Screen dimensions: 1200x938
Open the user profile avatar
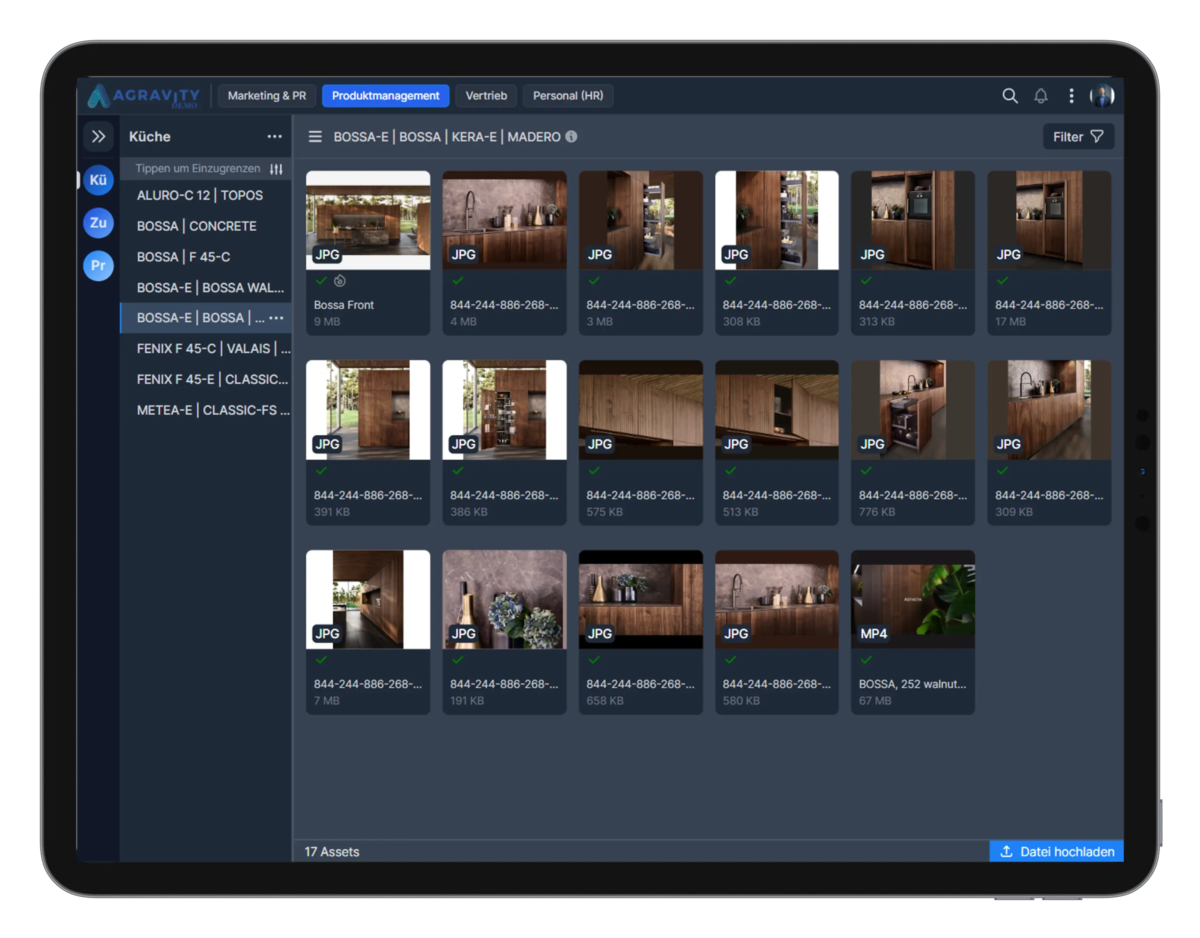click(x=1103, y=95)
